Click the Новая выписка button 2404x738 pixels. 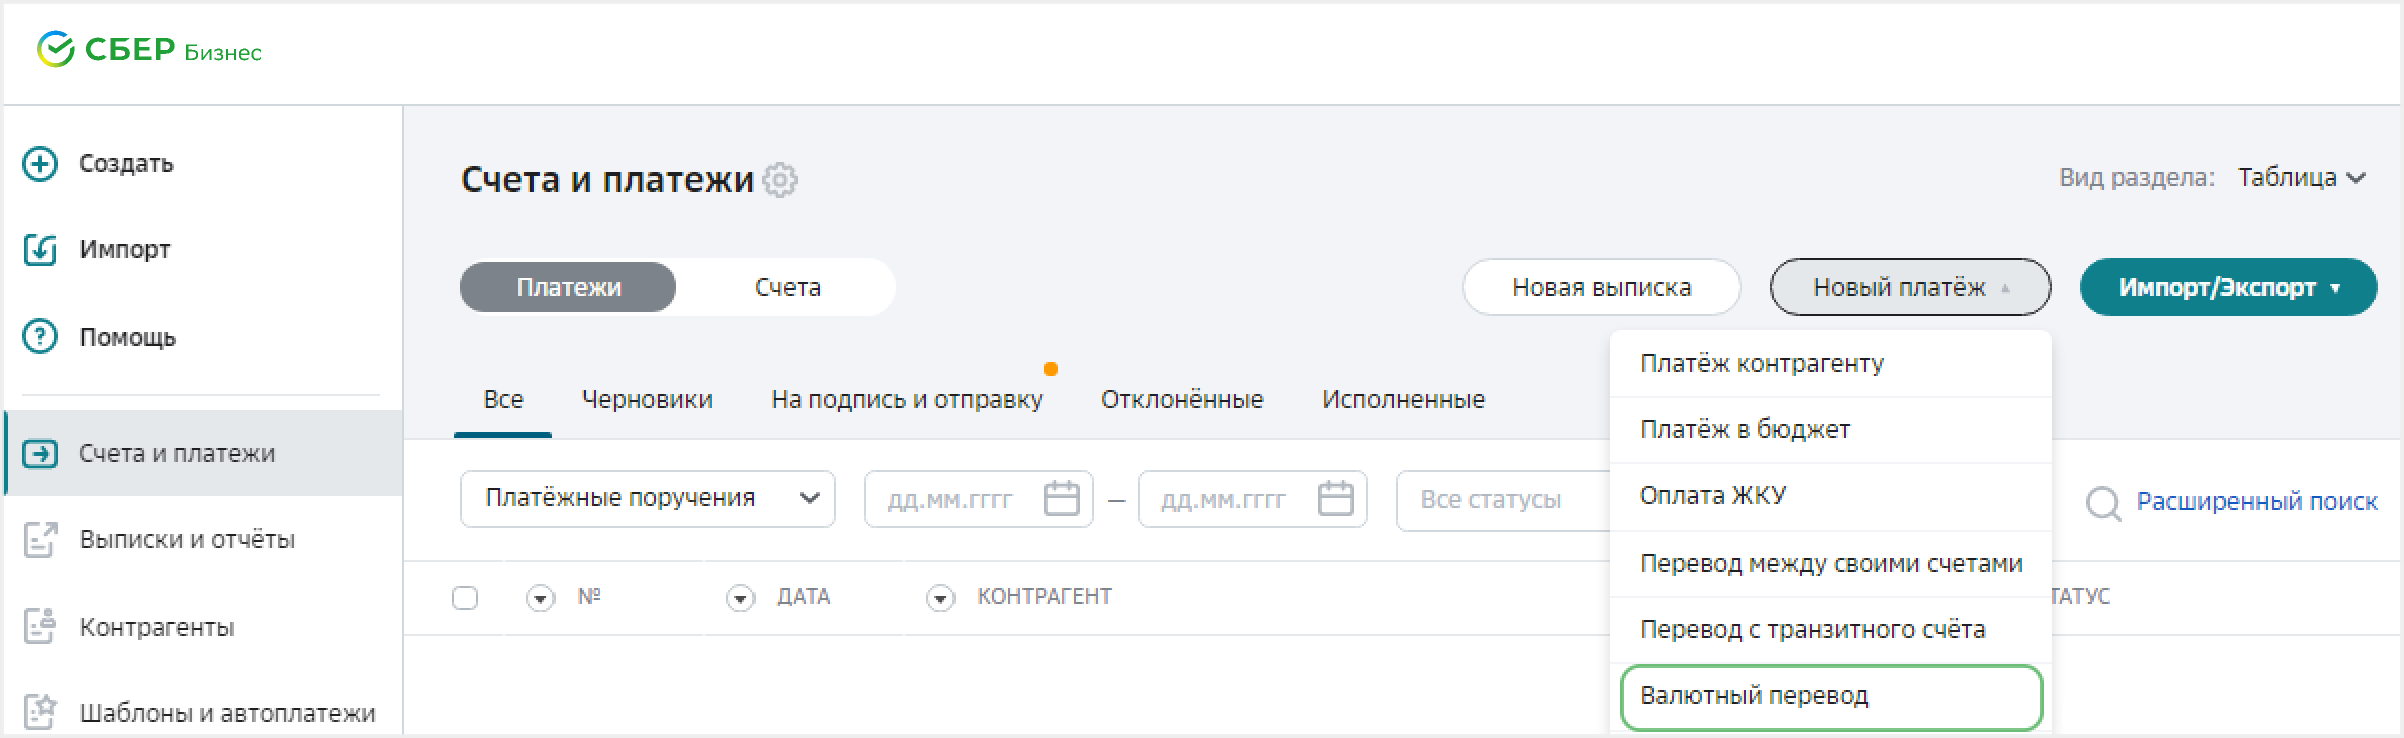tap(1601, 287)
